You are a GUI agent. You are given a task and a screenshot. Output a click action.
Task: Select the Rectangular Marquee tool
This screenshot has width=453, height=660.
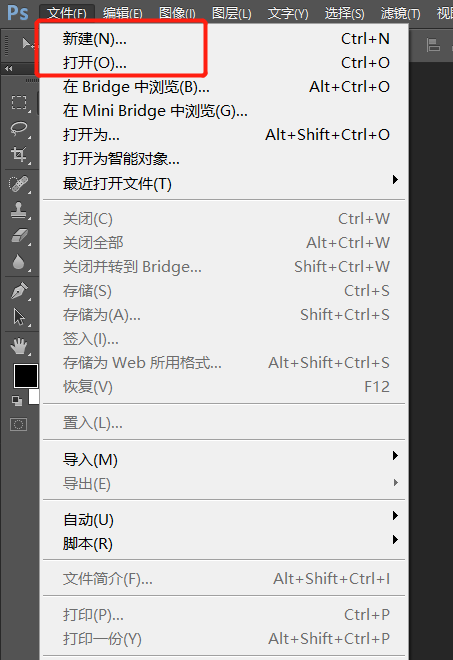19,102
